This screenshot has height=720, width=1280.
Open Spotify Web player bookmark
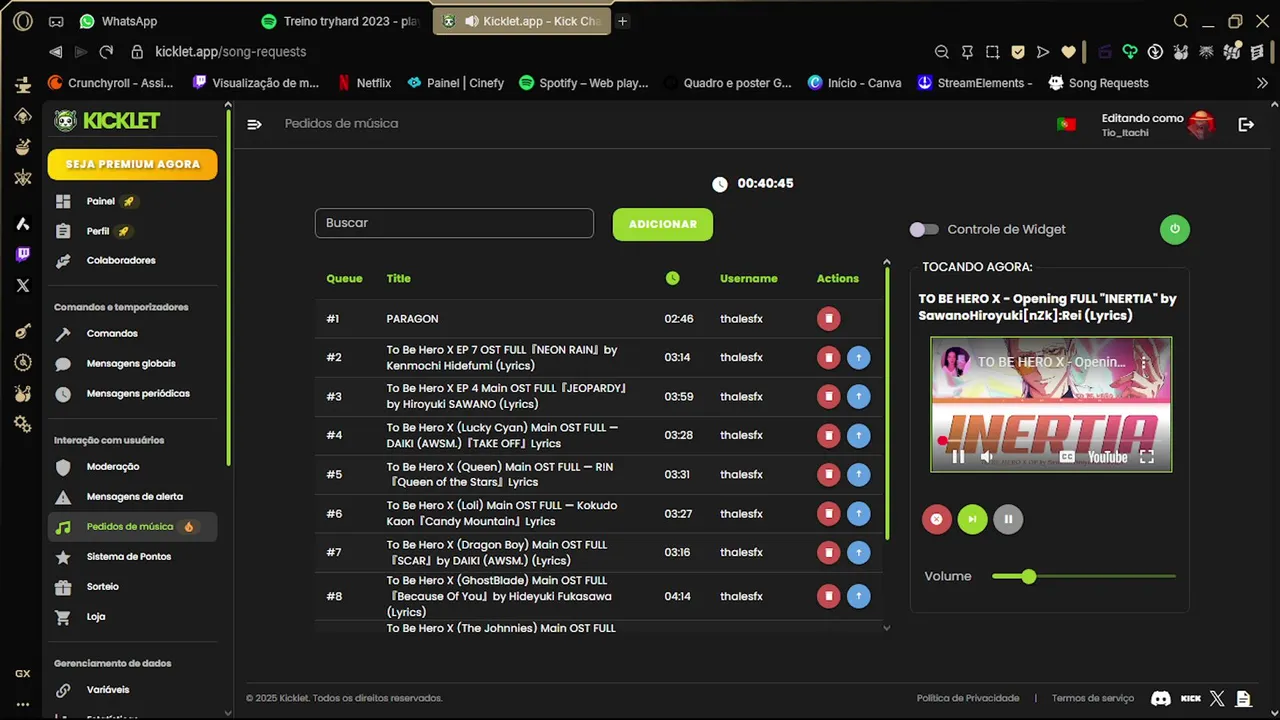coord(584,83)
